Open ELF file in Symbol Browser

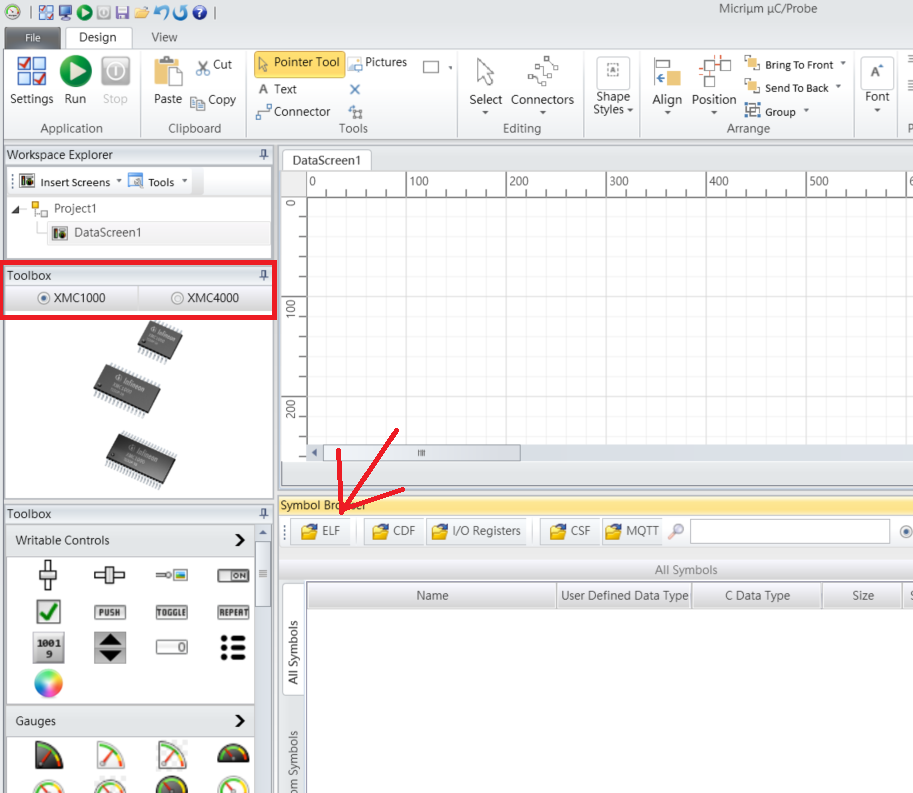tap(321, 531)
